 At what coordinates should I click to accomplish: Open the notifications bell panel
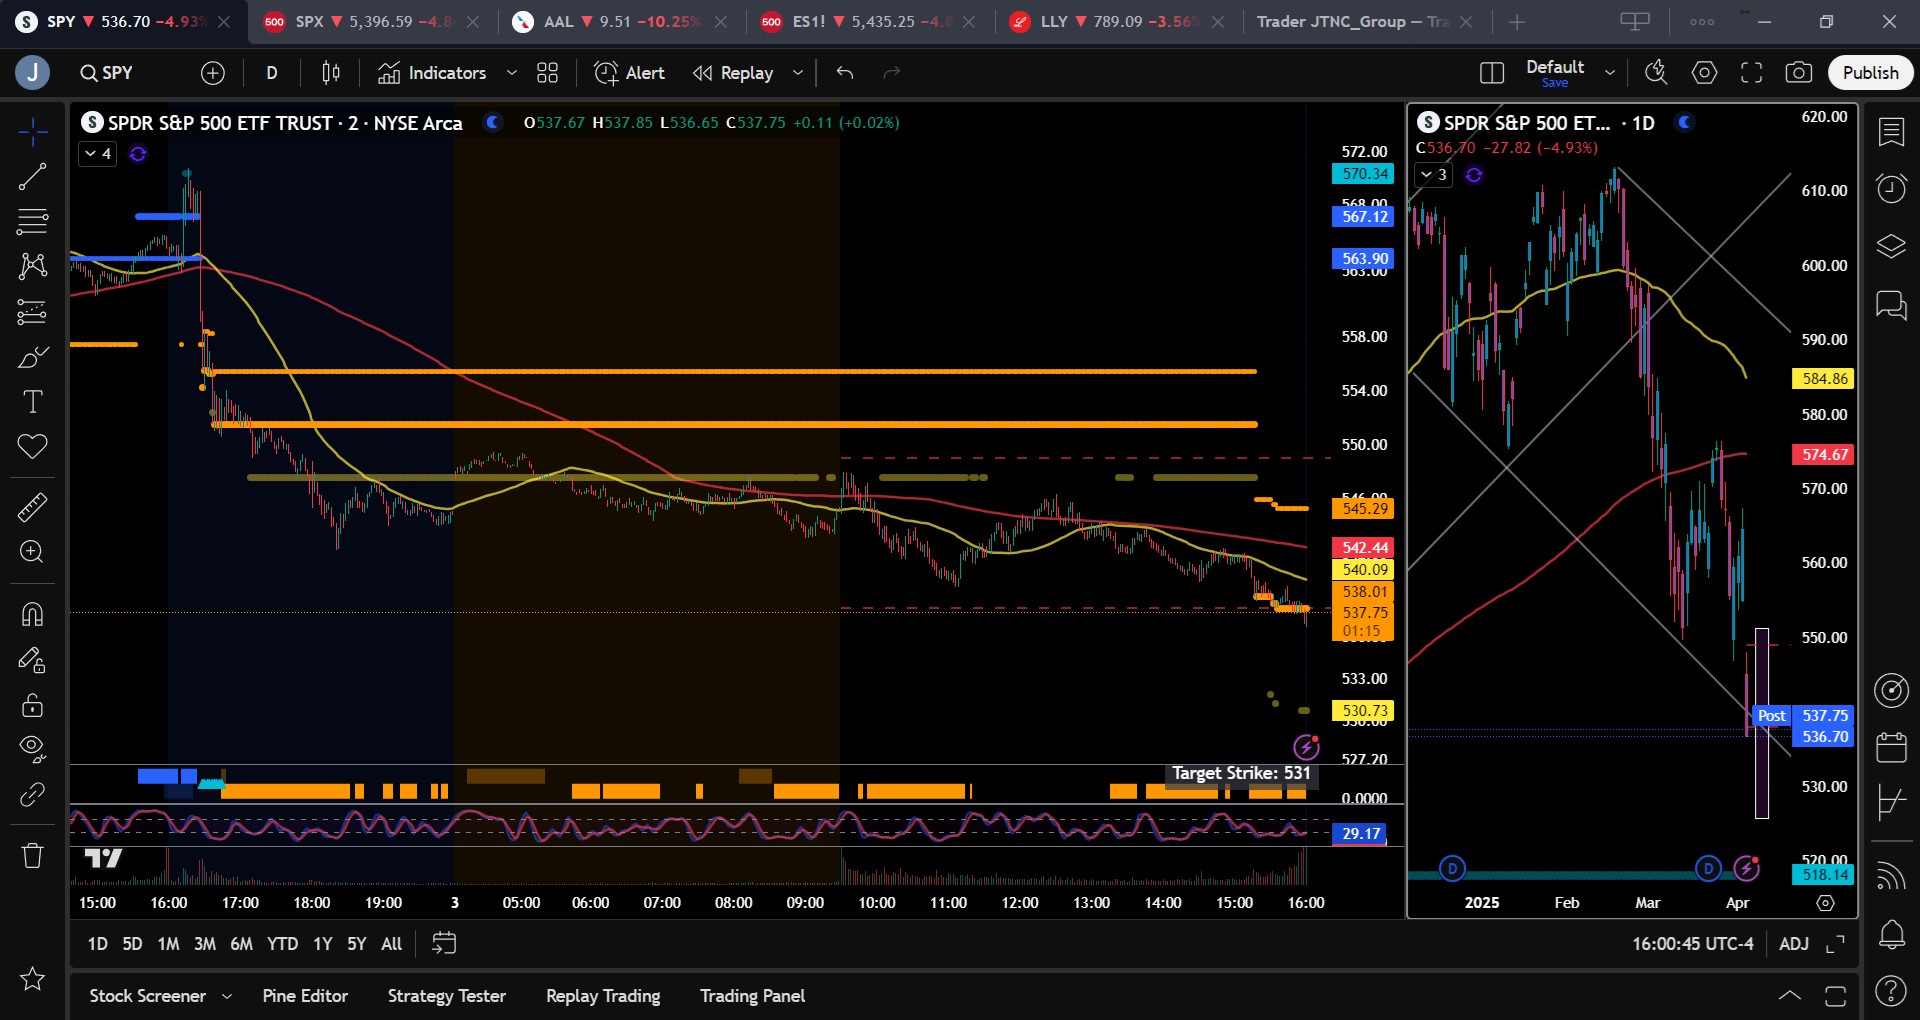tap(1890, 935)
